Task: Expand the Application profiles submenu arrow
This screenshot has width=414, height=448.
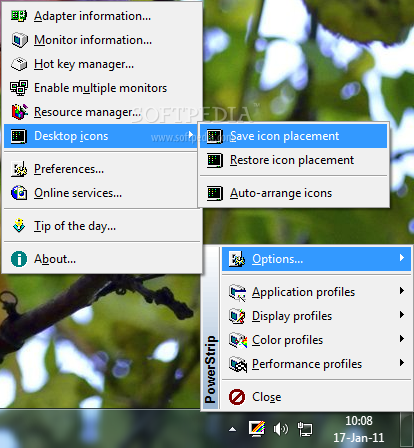Action: pos(402,291)
